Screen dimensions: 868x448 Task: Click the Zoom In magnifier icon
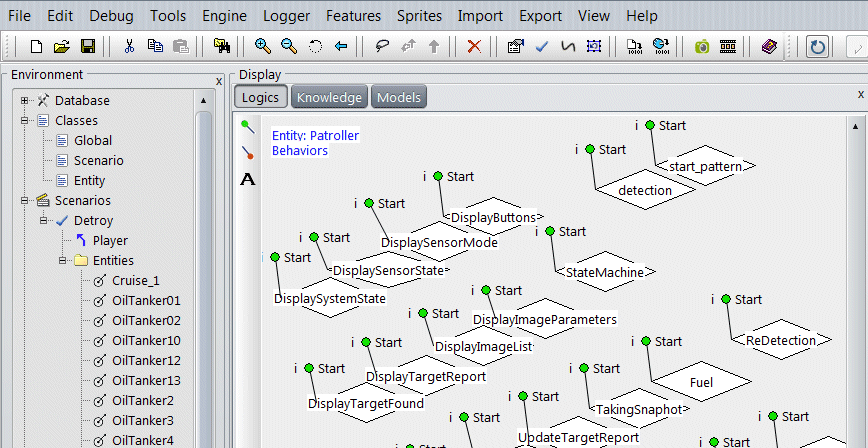pyautogui.click(x=263, y=47)
